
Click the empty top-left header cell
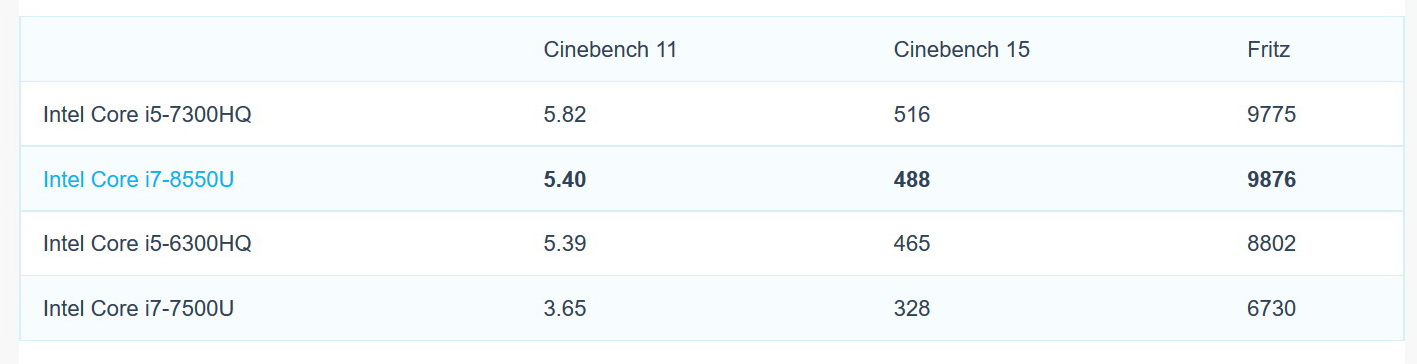[x=270, y=49]
